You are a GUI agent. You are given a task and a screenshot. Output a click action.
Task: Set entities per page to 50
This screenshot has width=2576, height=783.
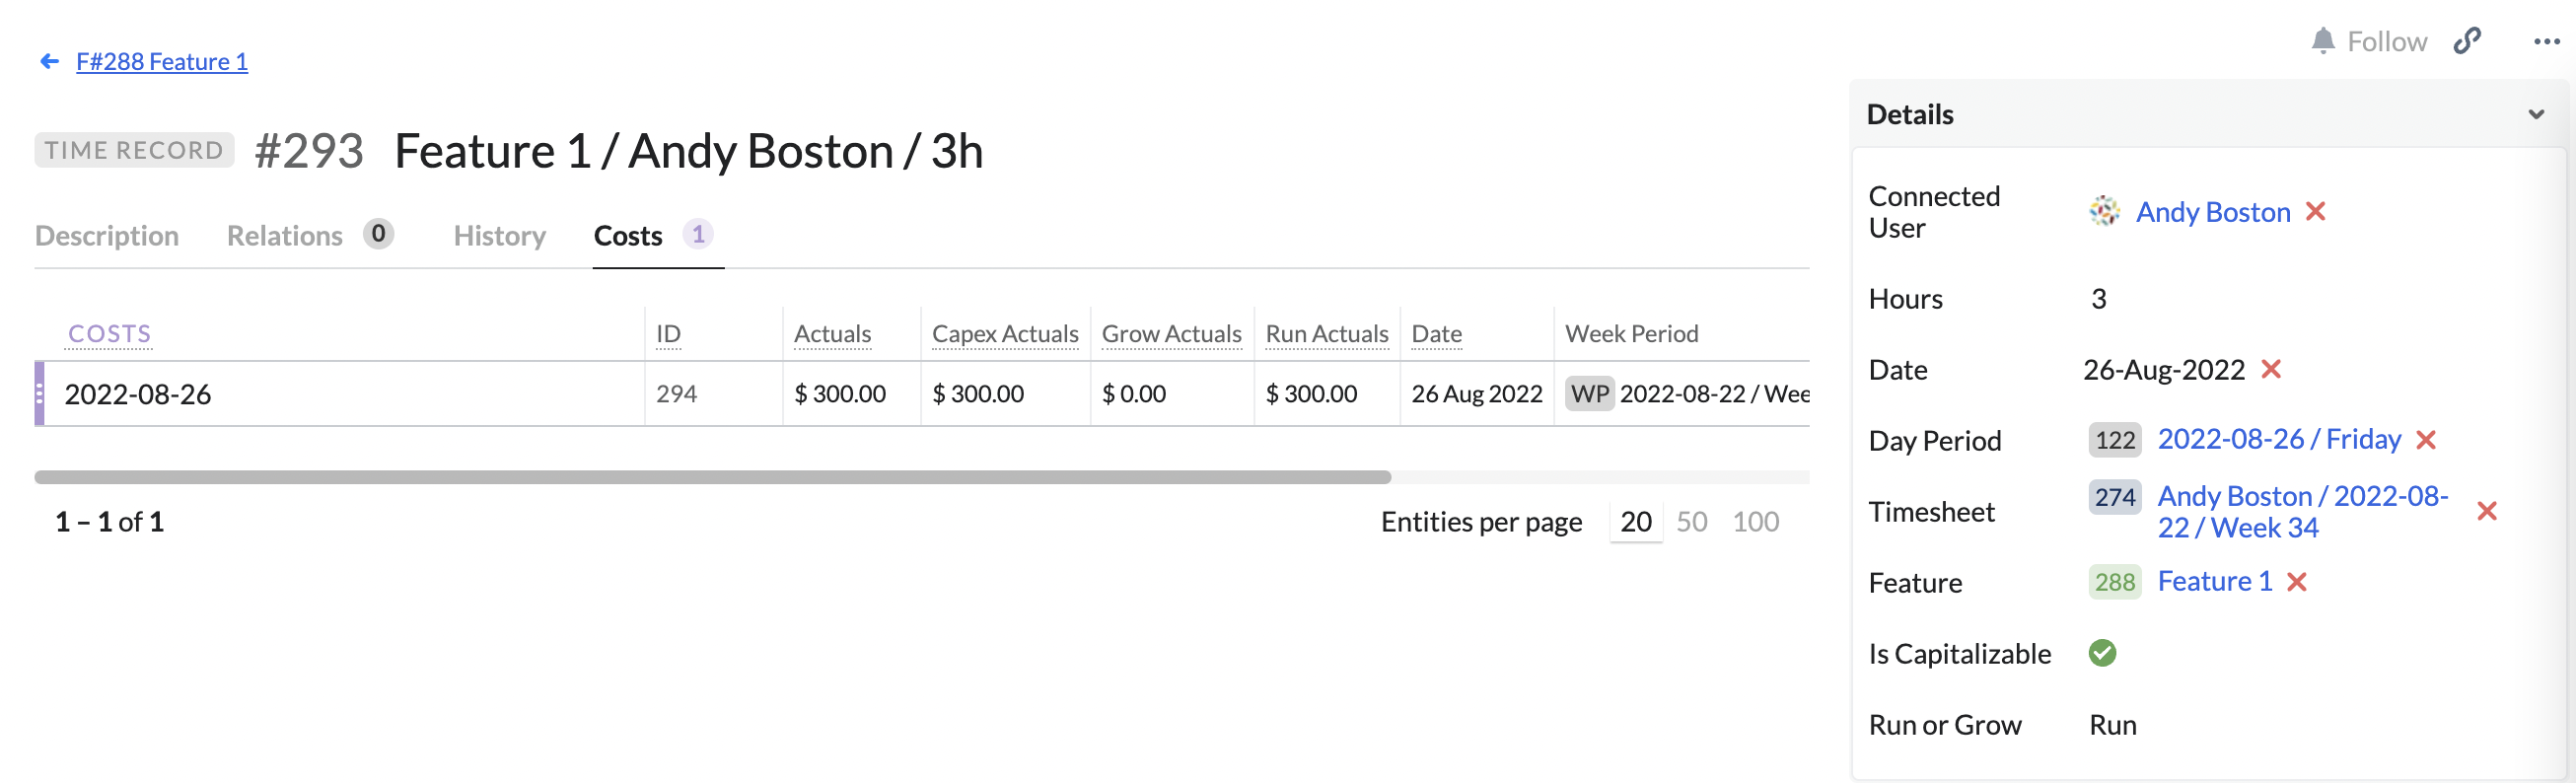tap(1692, 521)
